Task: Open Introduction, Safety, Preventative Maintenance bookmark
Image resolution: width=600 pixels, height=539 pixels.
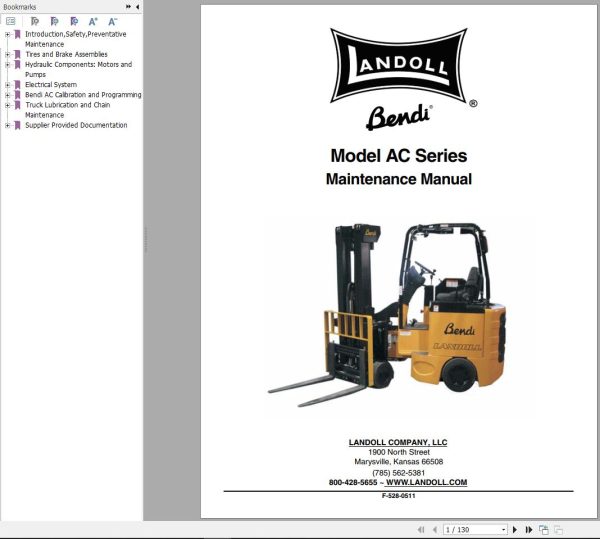Action: [75, 39]
